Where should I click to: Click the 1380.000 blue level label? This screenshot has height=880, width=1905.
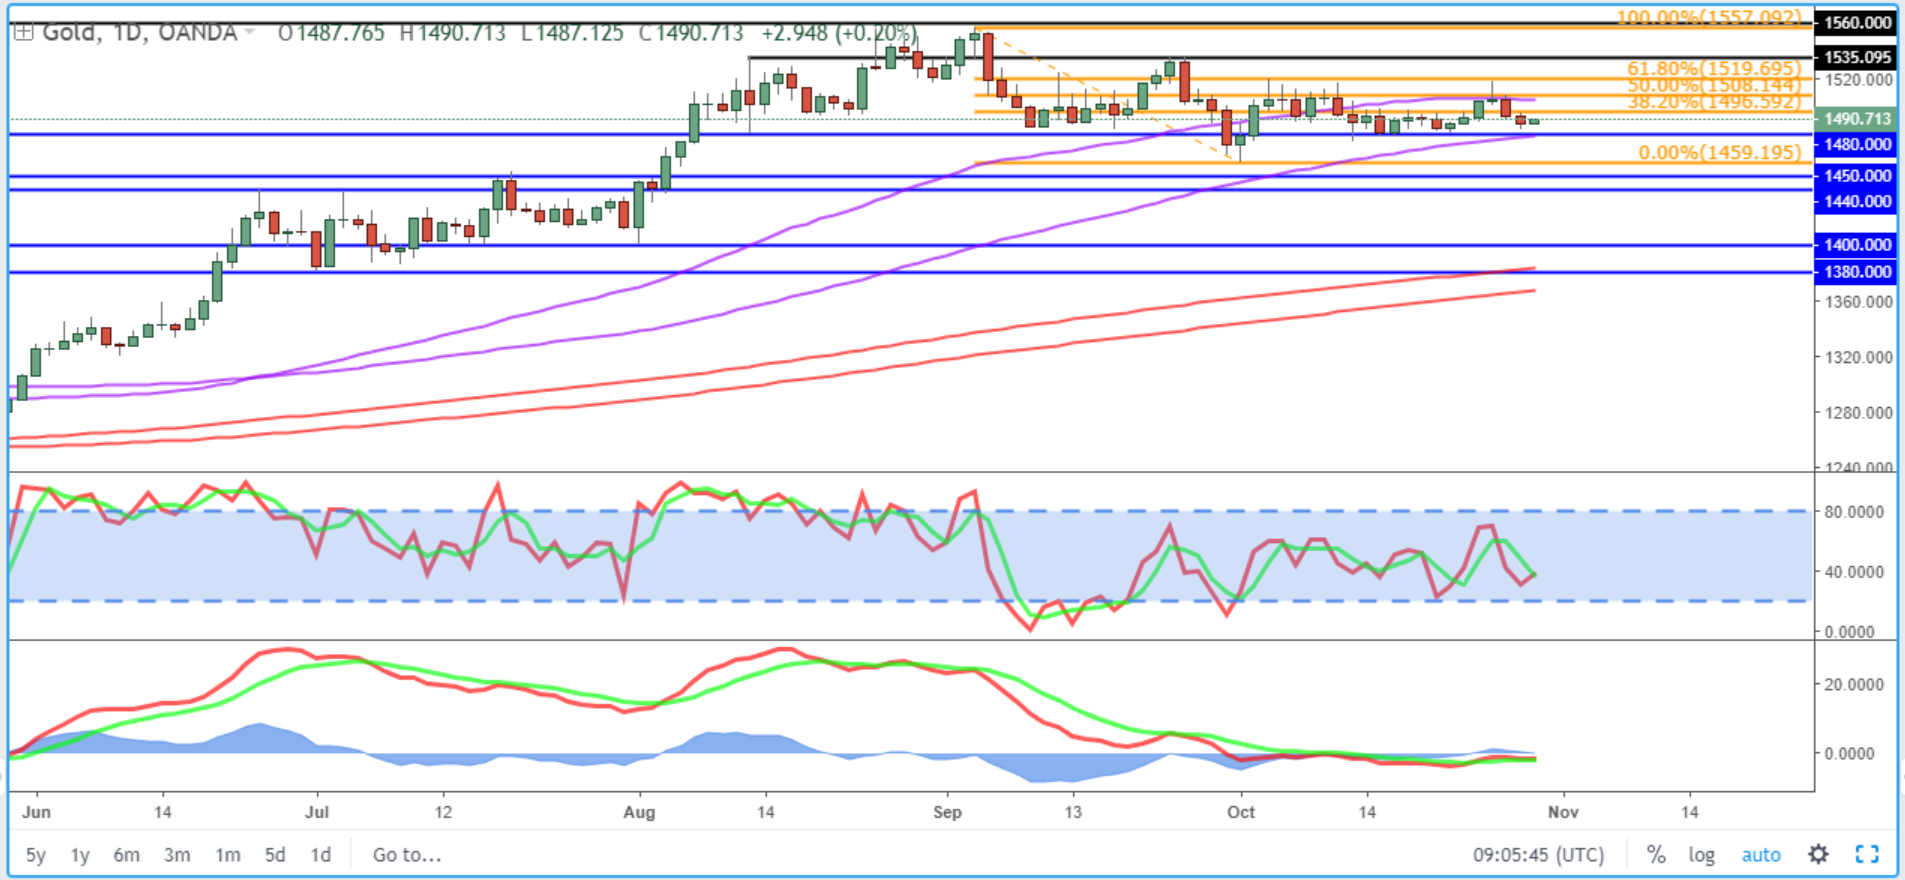[x=1857, y=271]
